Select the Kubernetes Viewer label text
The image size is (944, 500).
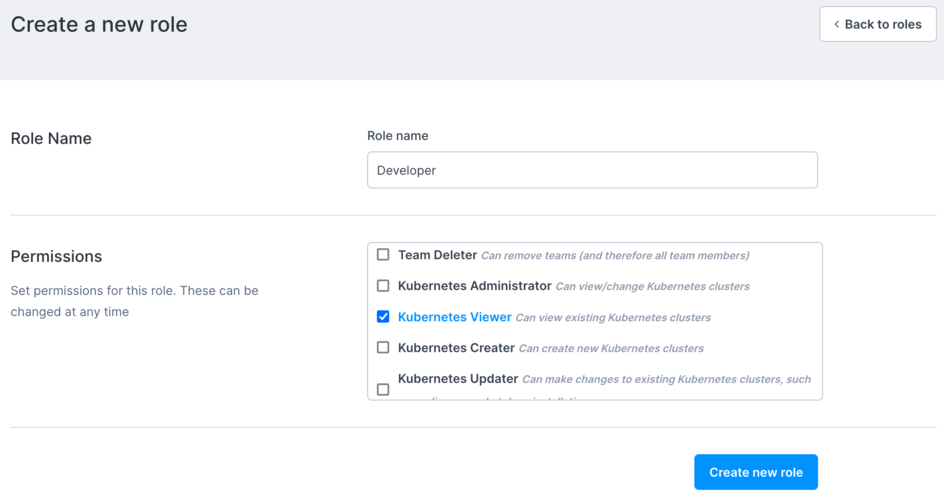(x=455, y=317)
